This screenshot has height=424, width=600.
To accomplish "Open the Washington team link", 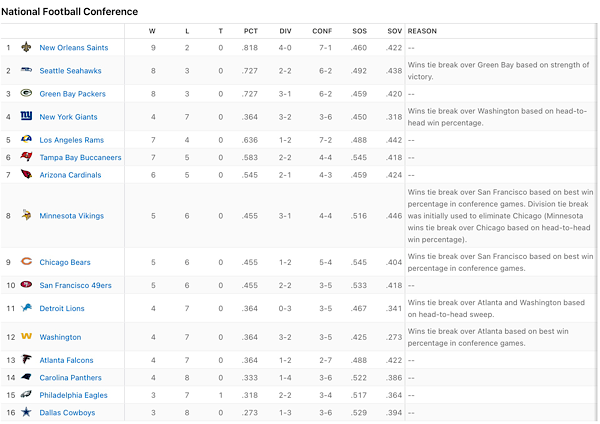I will [x=60, y=337].
